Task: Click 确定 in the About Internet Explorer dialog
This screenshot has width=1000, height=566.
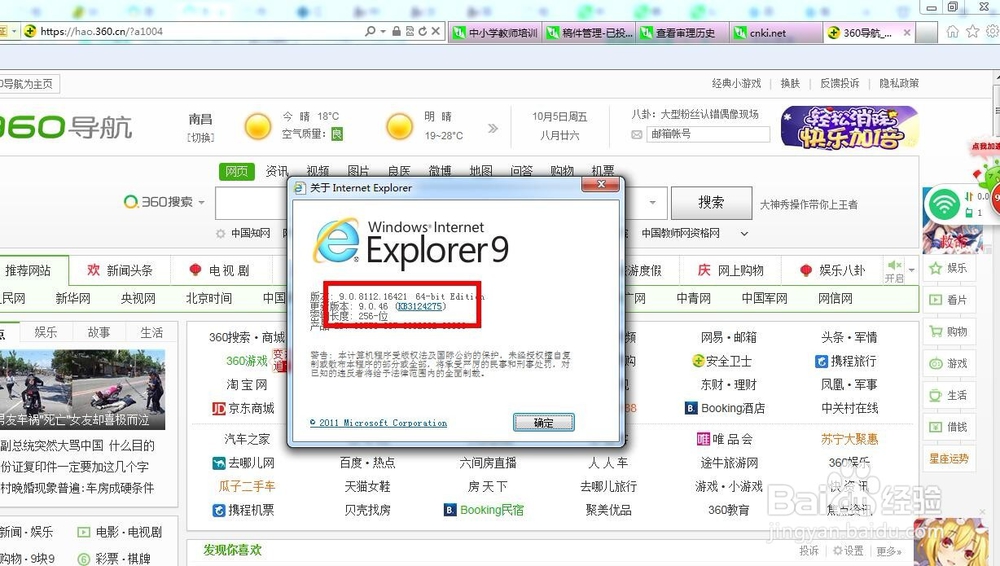Action: (x=543, y=422)
